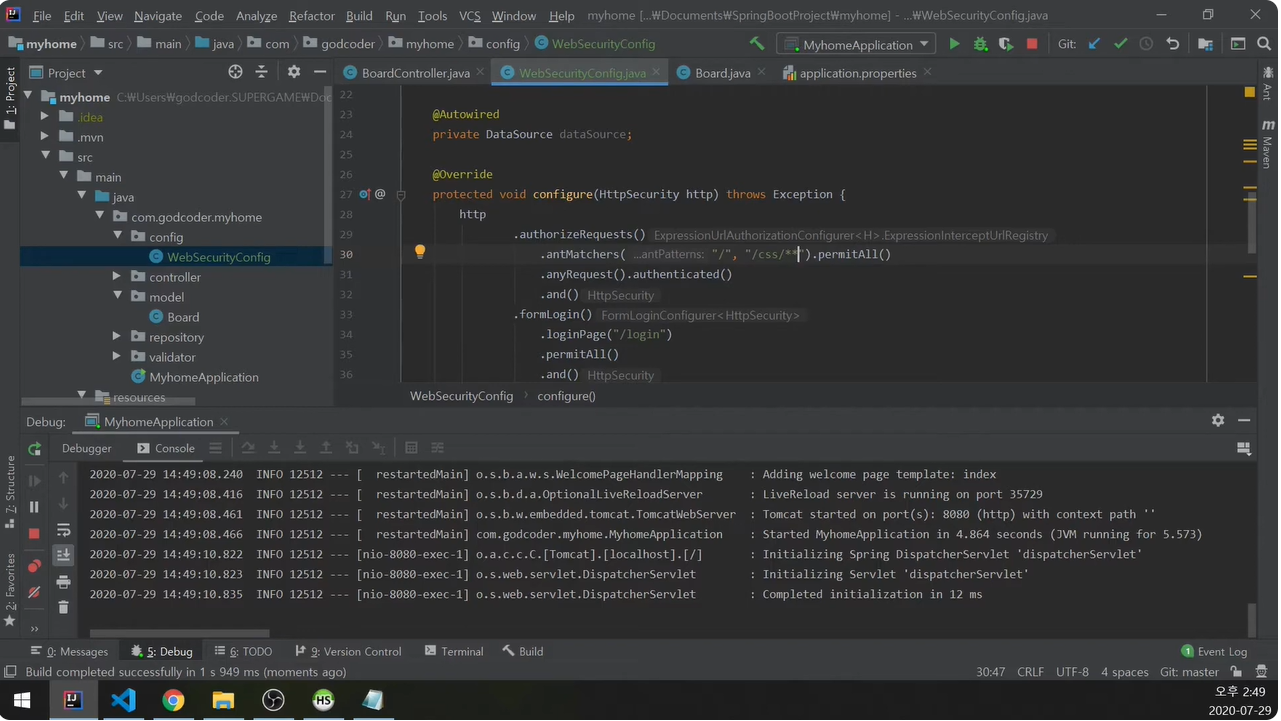Expand the repository package
1281x721 pixels.
pyautogui.click(x=117, y=337)
